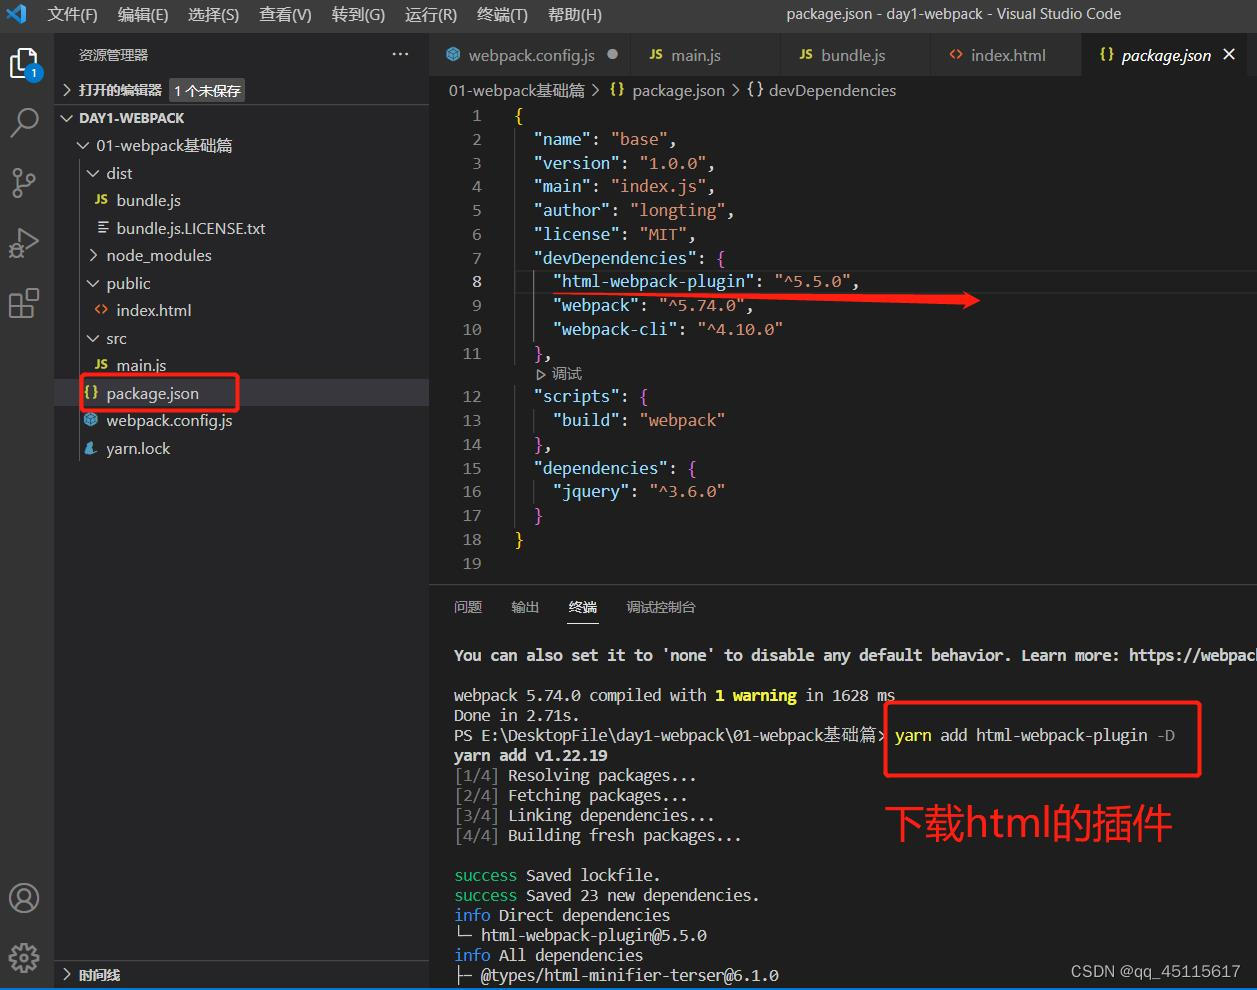
Task: Click line number 8 in the gutter
Action: click(x=477, y=281)
